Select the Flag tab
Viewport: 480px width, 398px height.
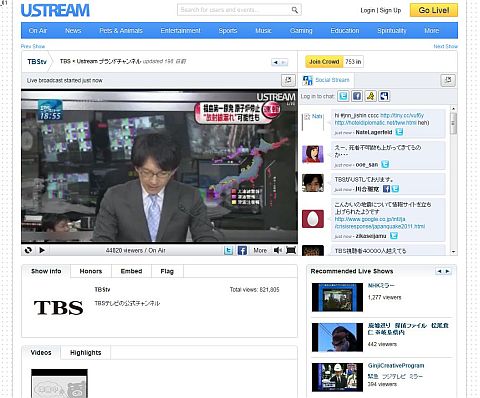tap(167, 271)
